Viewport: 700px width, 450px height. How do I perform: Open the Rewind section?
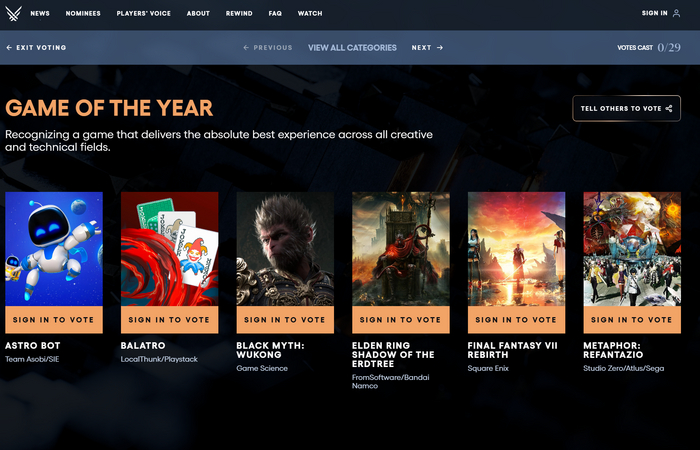tap(239, 13)
